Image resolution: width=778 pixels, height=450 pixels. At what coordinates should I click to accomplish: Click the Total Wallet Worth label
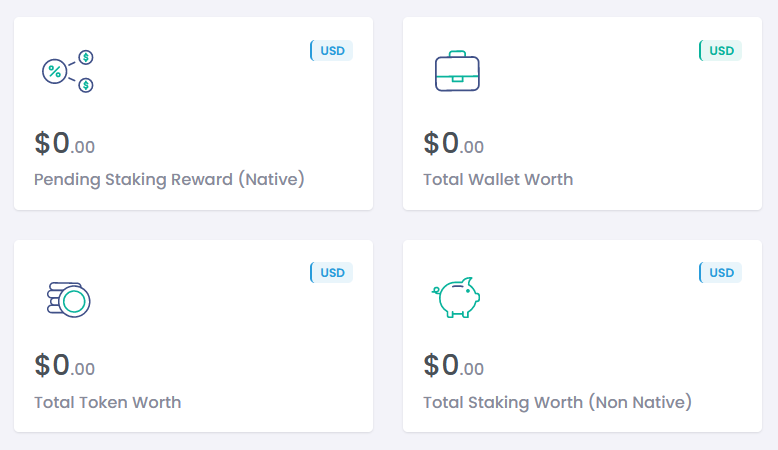(x=498, y=180)
